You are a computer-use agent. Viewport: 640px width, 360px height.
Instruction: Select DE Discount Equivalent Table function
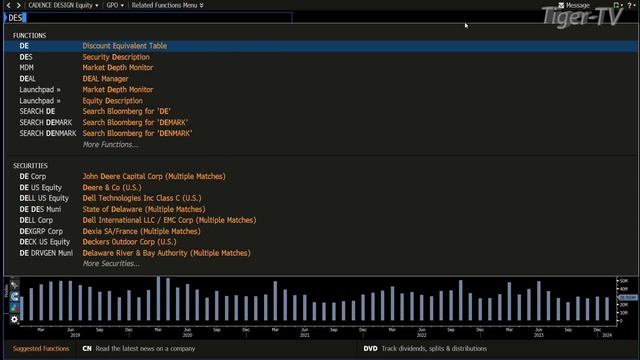tap(320, 46)
